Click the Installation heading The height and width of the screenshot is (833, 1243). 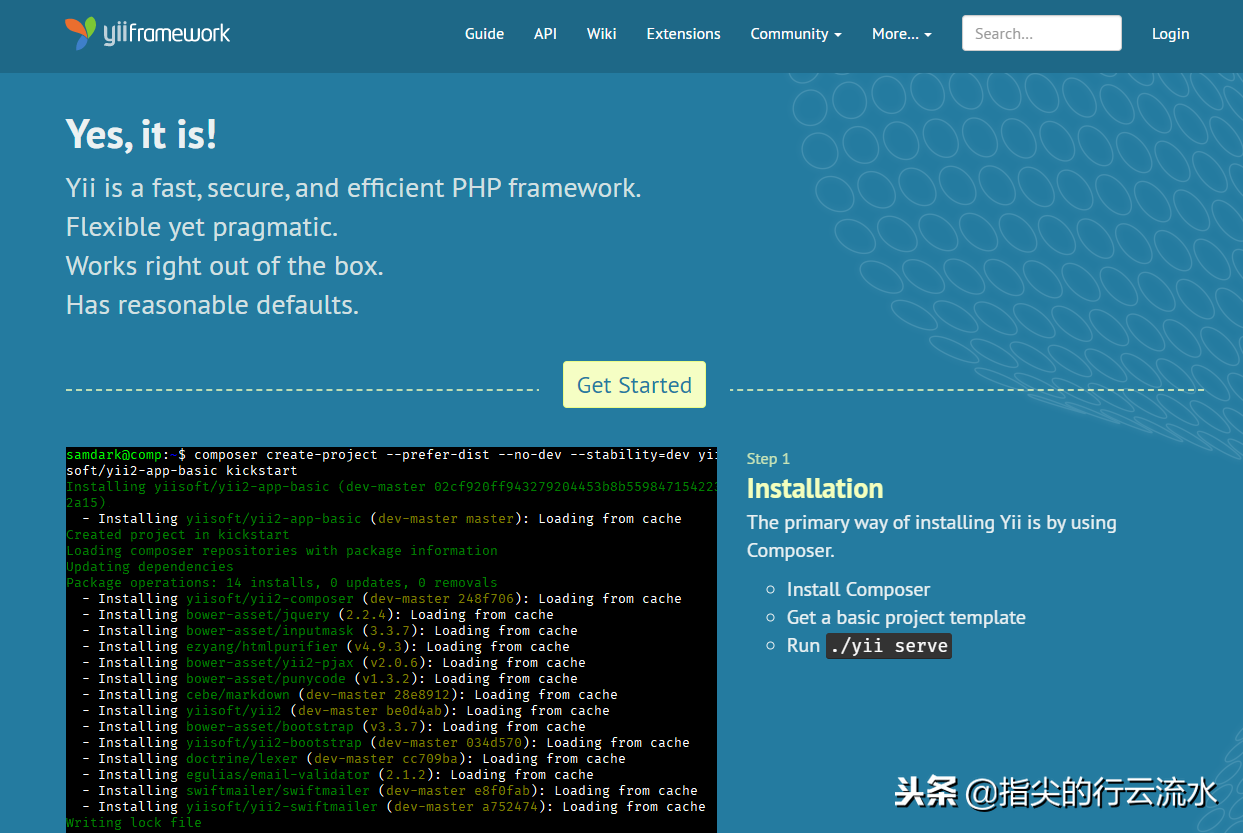click(x=815, y=488)
